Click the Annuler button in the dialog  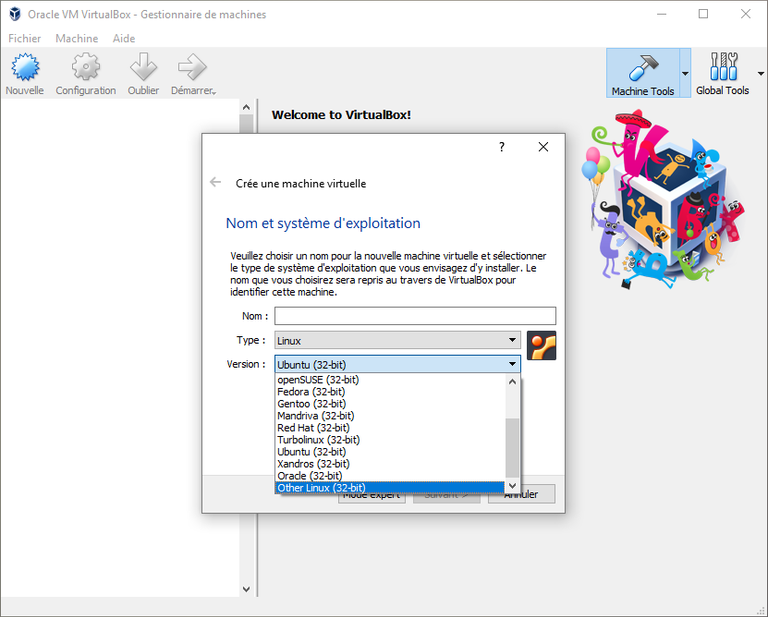pyautogui.click(x=521, y=494)
